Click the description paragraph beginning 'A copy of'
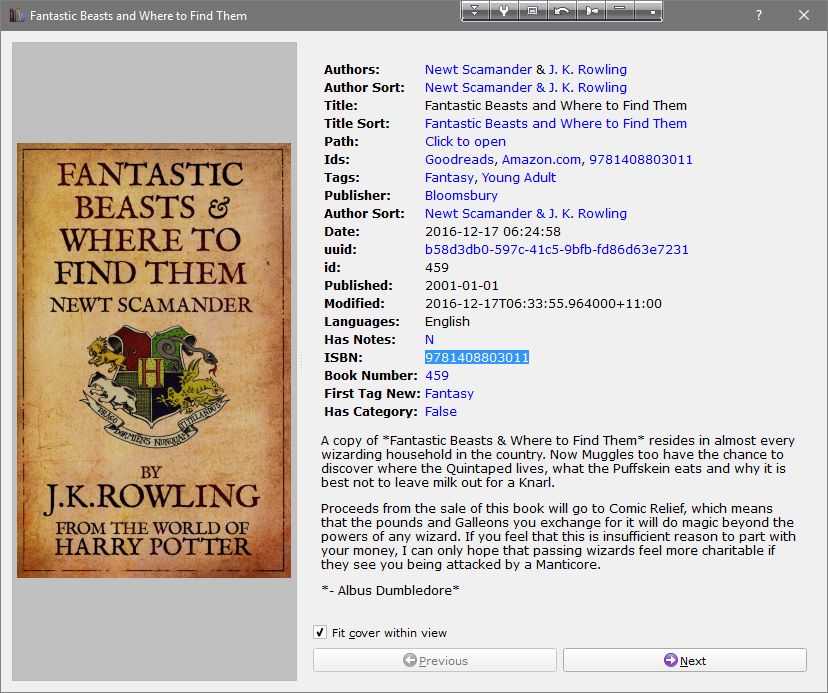Viewport: 828px width, 693px height. coord(558,461)
